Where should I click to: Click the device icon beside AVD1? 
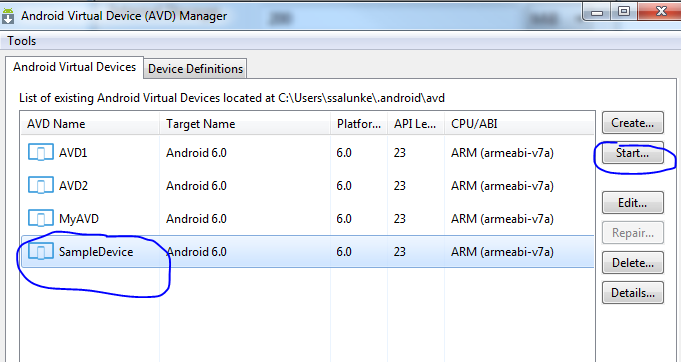[41, 153]
